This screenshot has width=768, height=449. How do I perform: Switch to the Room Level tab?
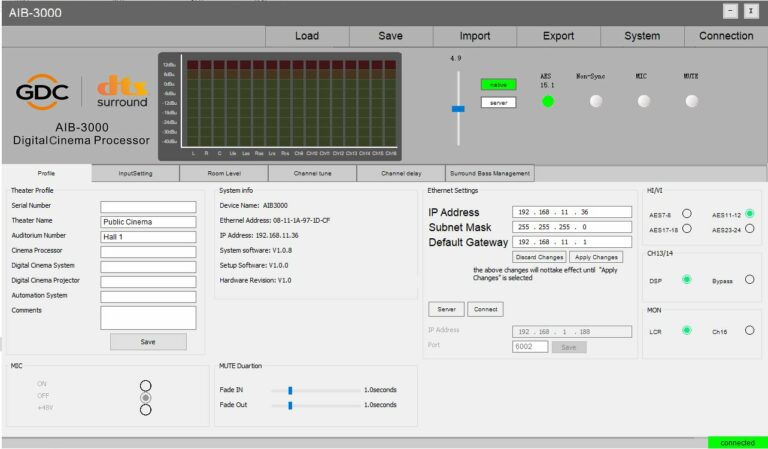click(x=224, y=173)
